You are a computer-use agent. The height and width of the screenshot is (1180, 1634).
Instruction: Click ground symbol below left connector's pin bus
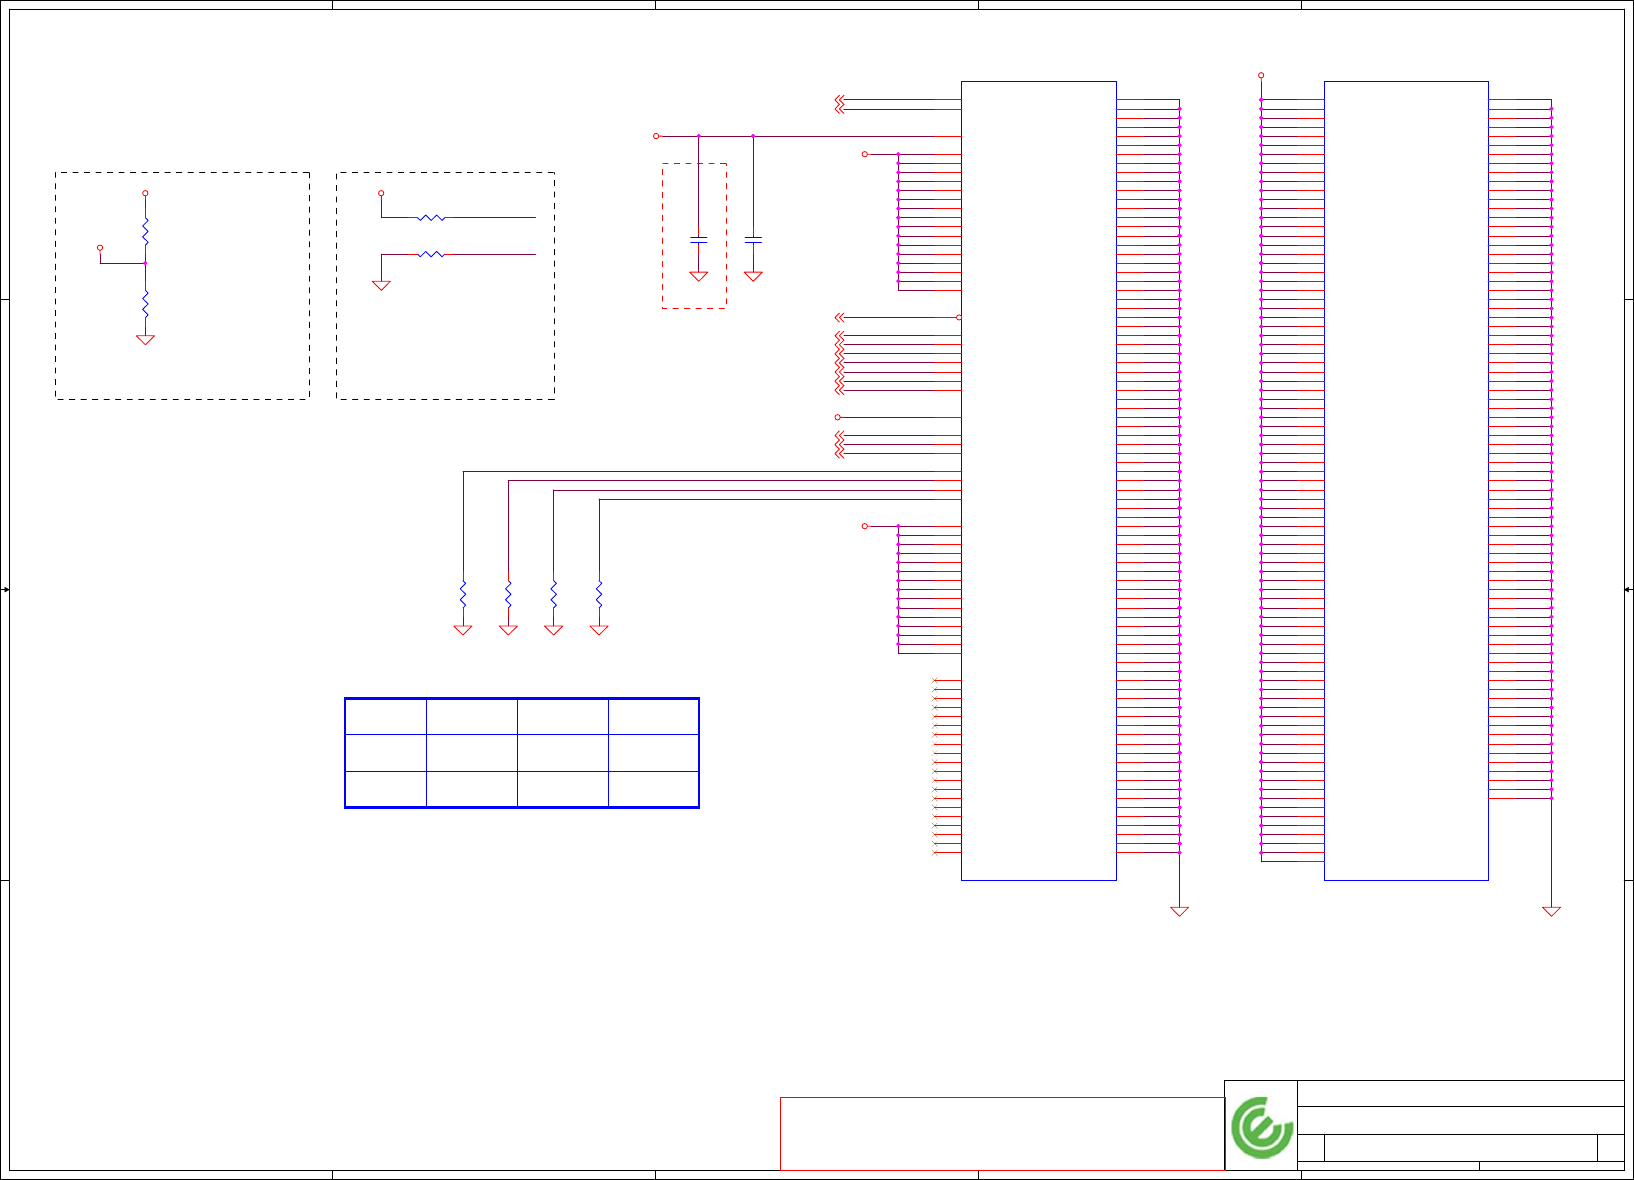pyautogui.click(x=1179, y=911)
